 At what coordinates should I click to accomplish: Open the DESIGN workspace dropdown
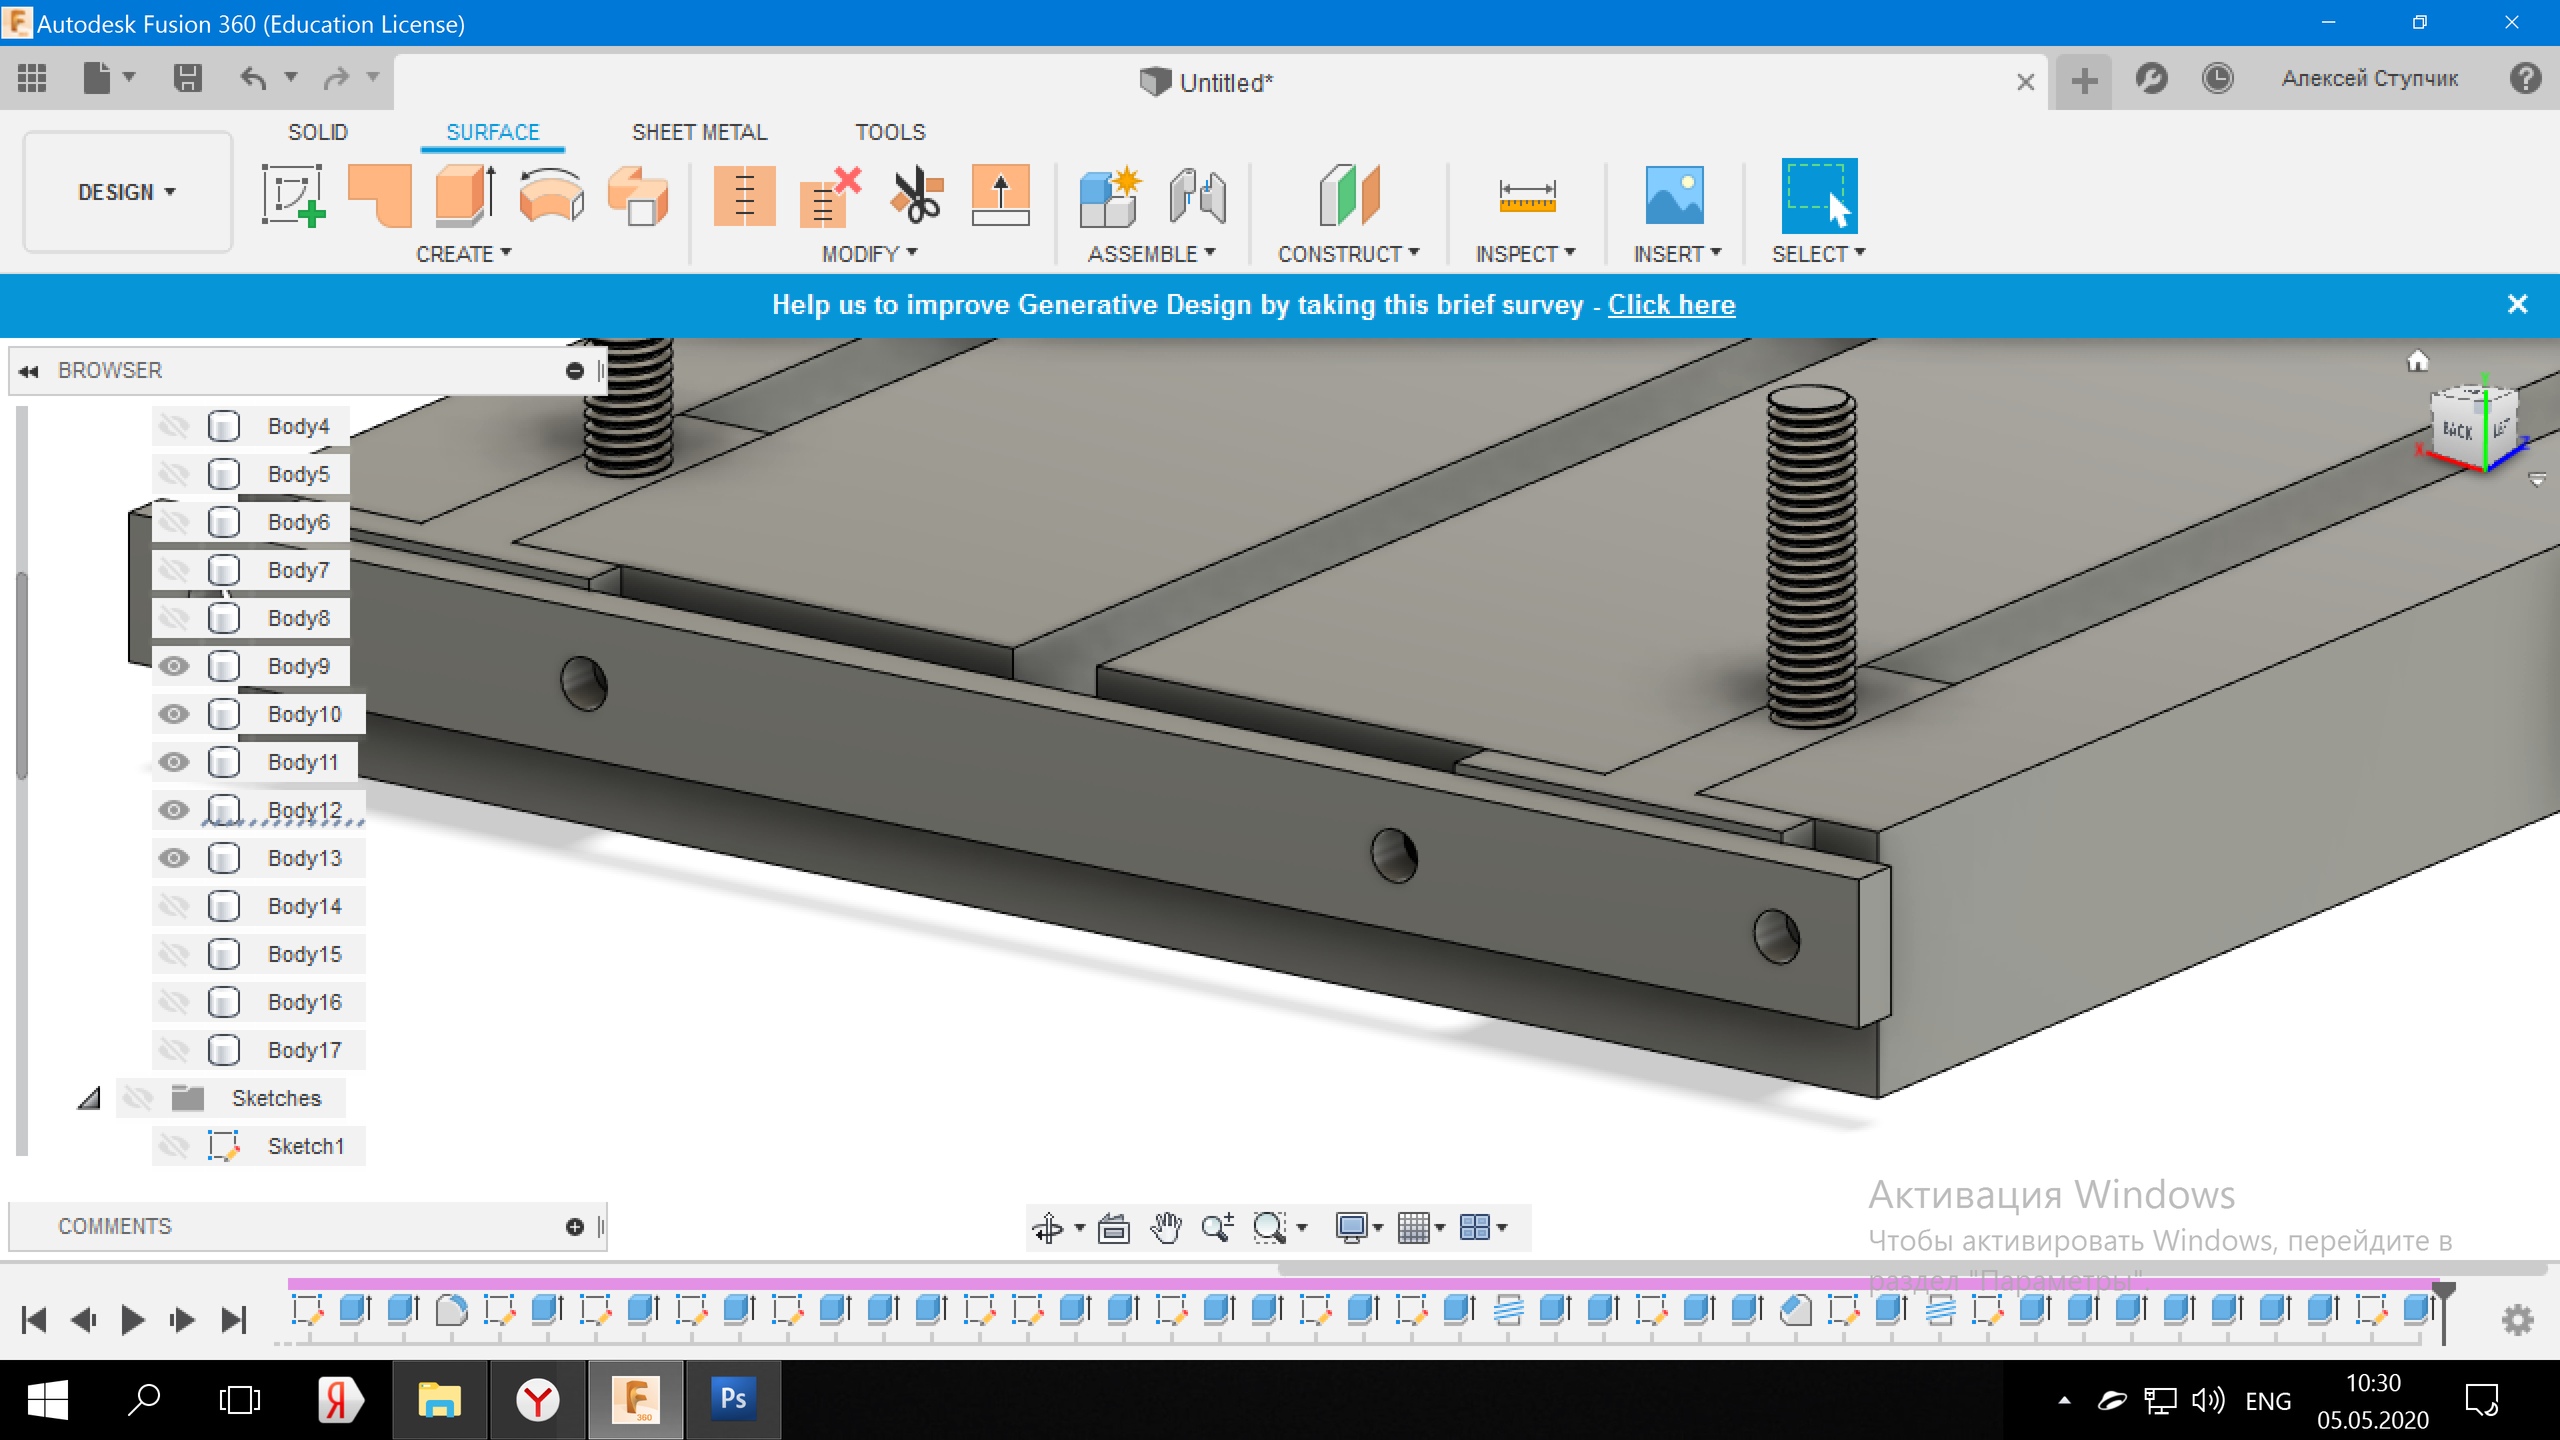[127, 192]
